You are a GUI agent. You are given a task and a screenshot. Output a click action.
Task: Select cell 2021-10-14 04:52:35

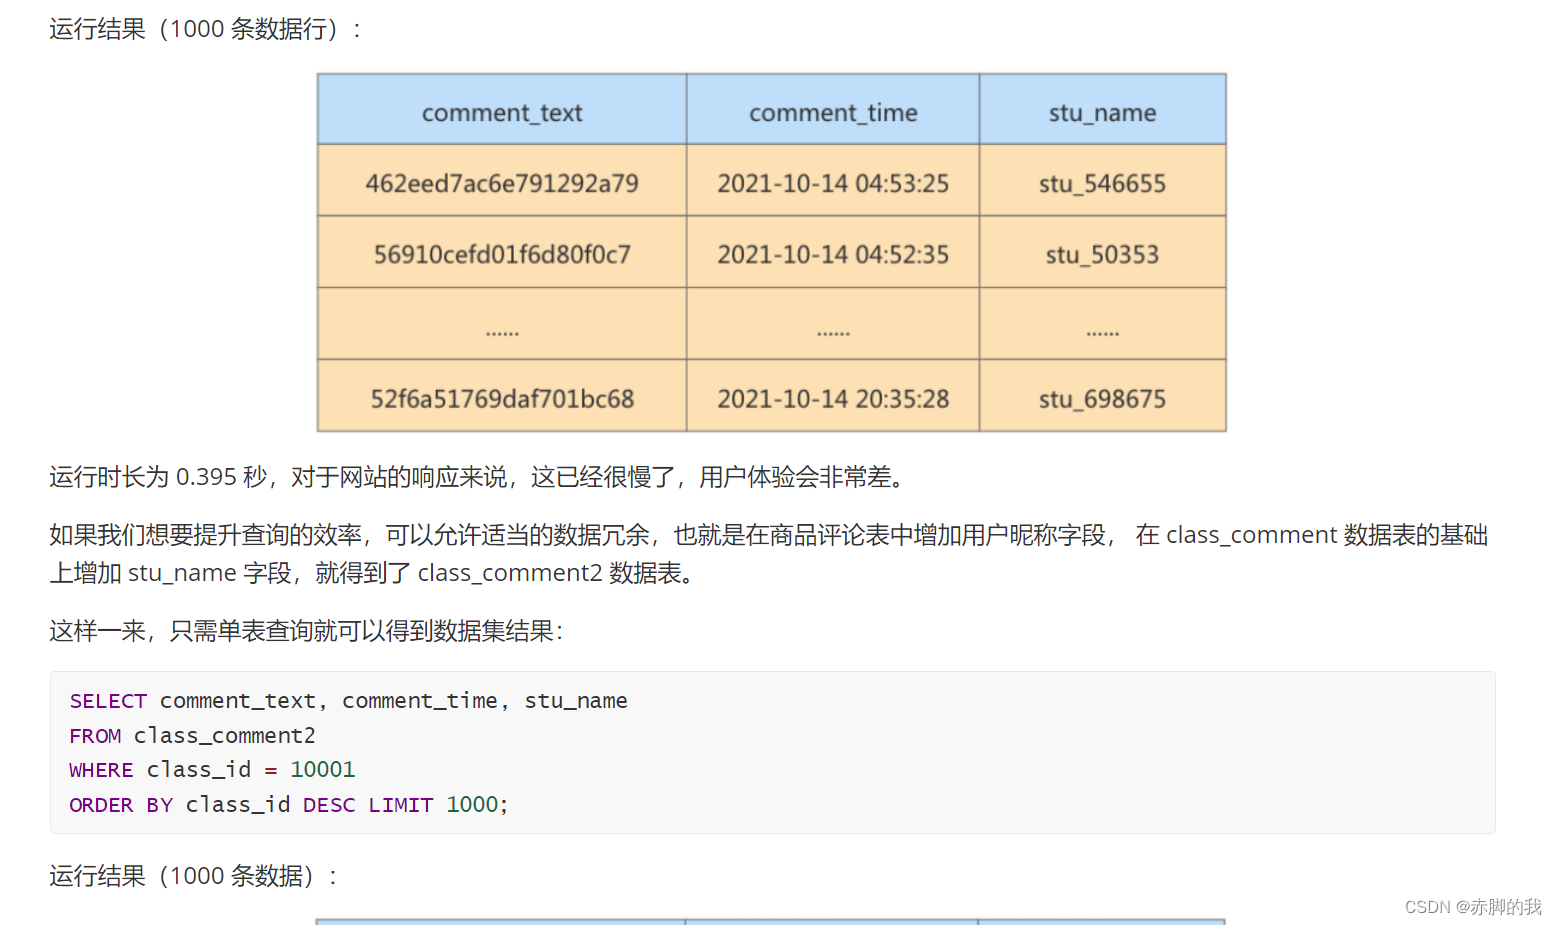click(x=833, y=253)
